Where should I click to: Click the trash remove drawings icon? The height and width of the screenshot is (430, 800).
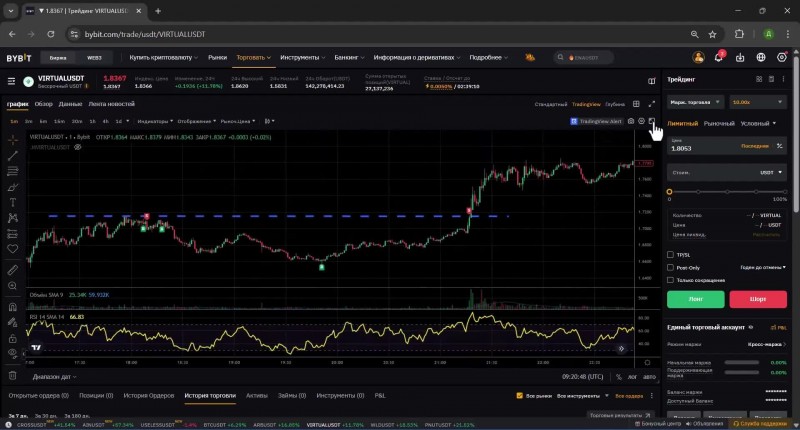tap(13, 376)
